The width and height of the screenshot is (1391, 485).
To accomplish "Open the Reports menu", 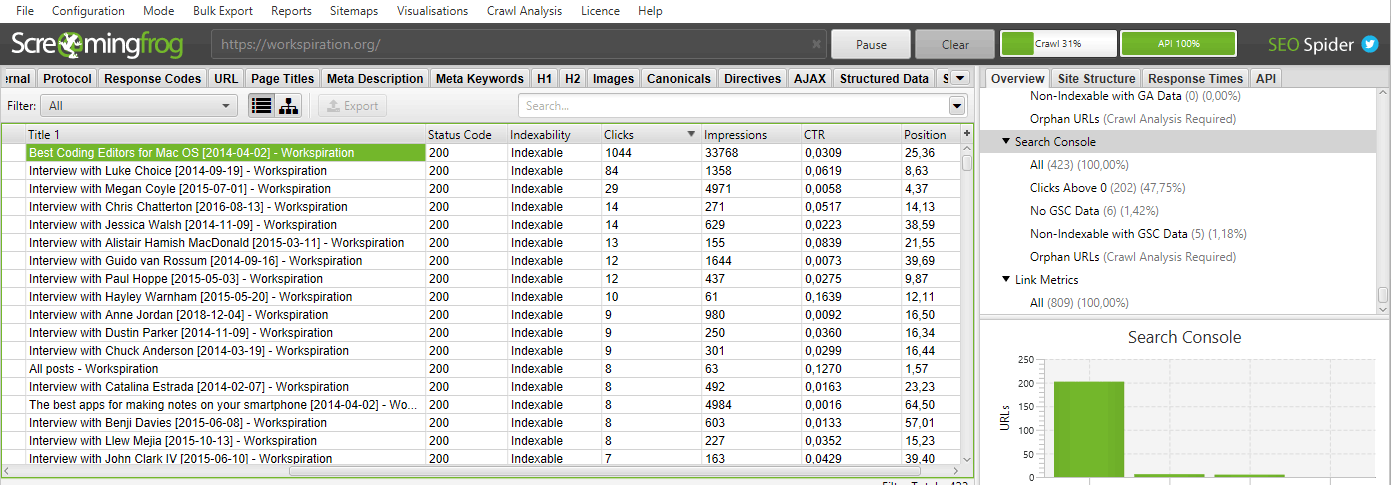I will click(x=291, y=11).
